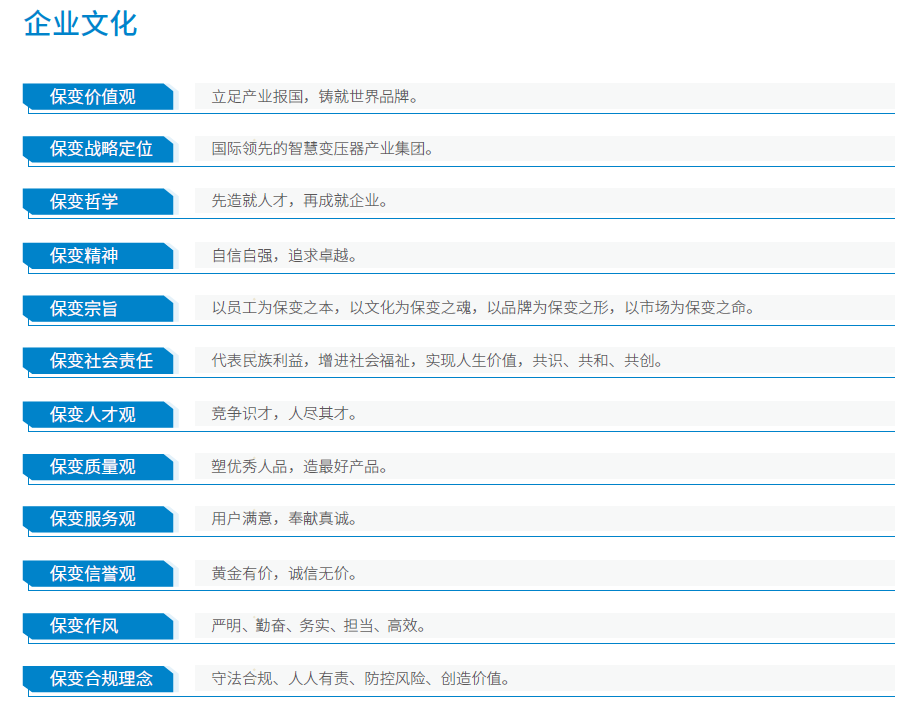The image size is (918, 709).
Task: Select the 保变质量观 label
Action: (93, 467)
